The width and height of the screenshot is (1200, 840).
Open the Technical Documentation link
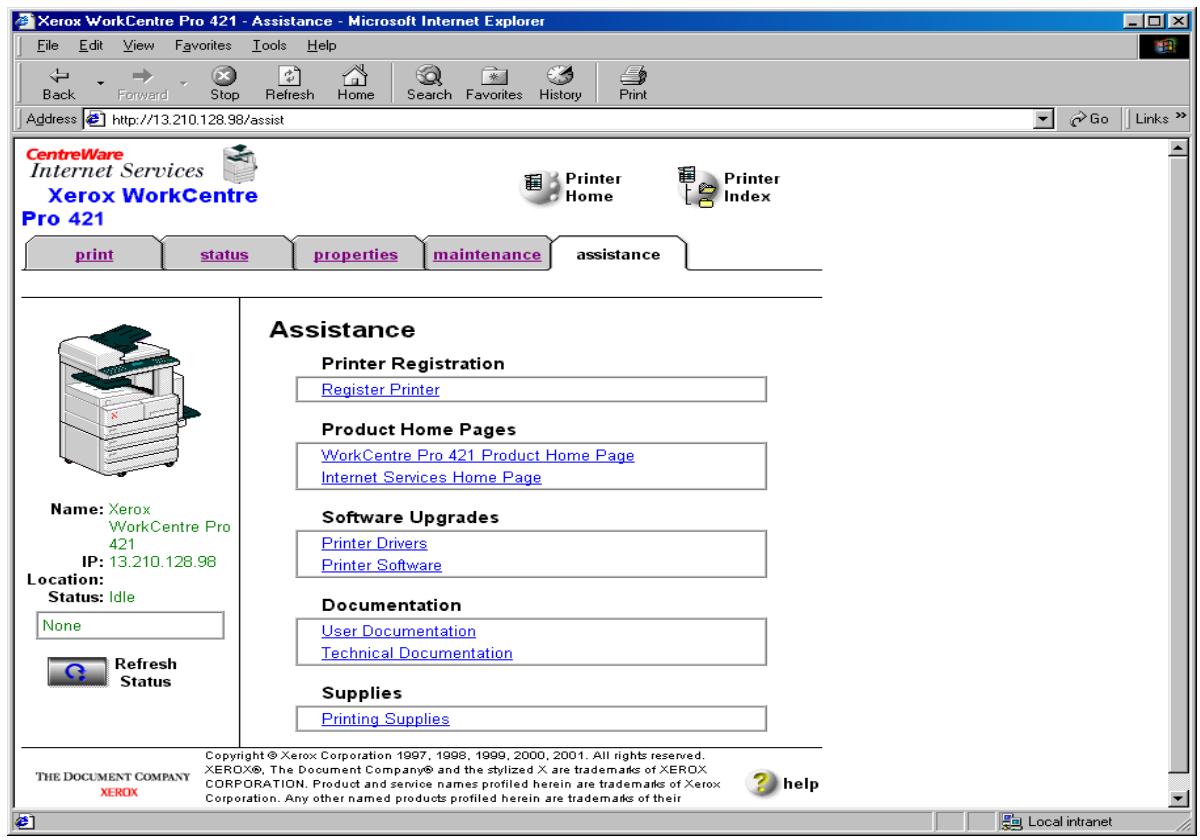417,654
